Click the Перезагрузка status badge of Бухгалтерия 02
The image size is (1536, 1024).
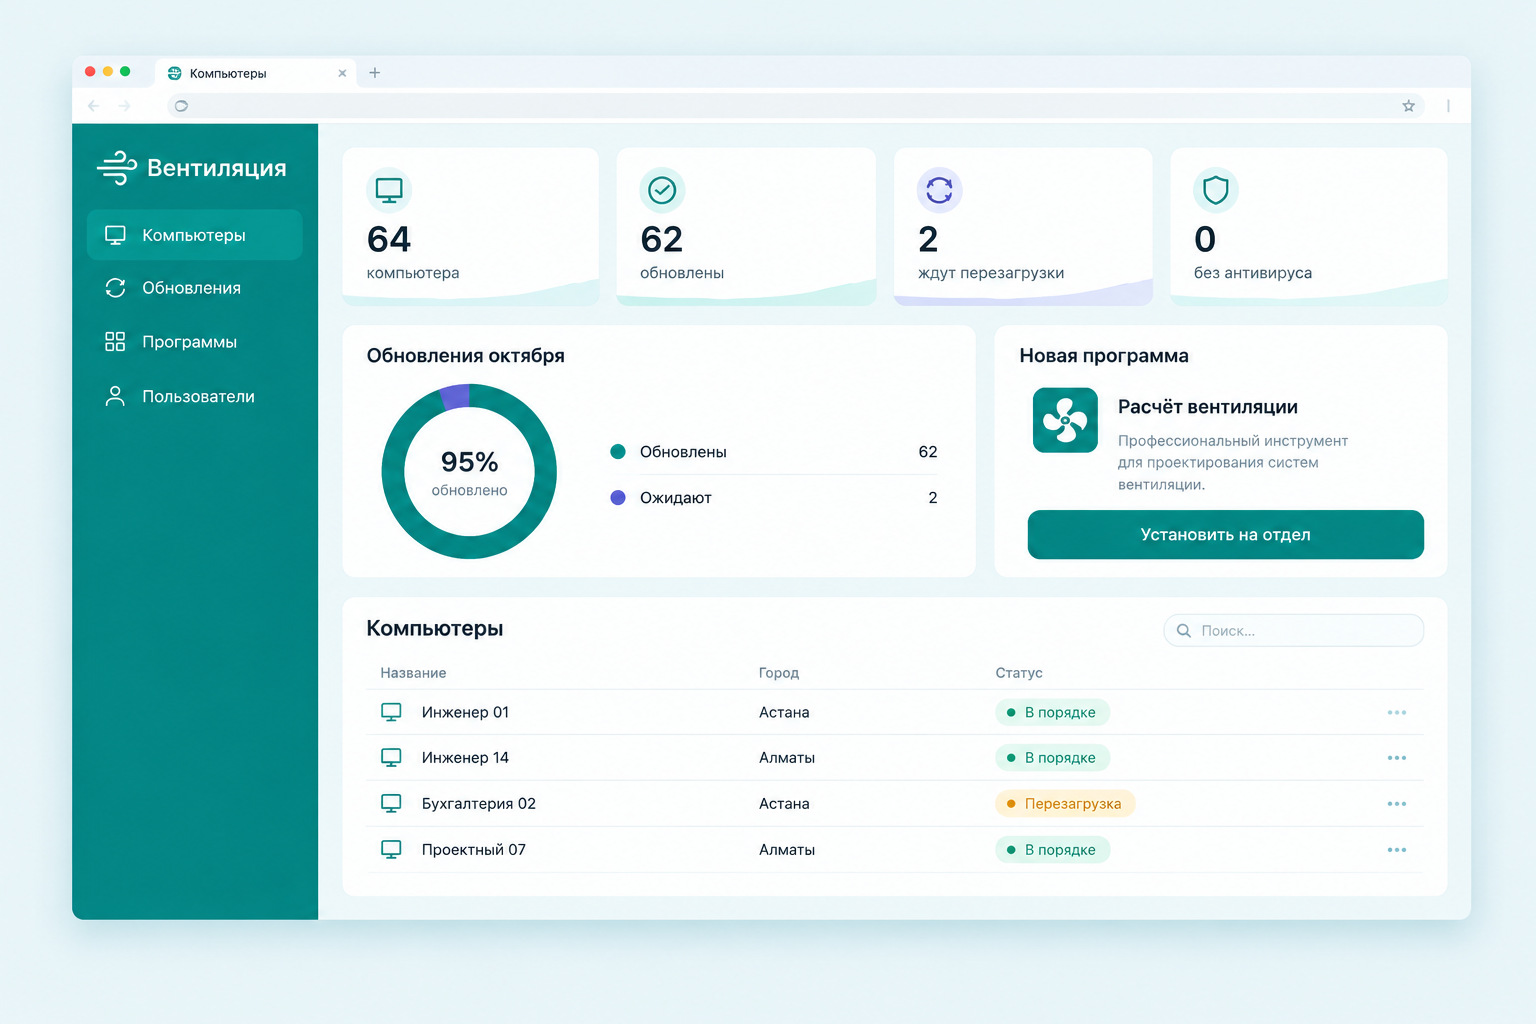pyautogui.click(x=1065, y=804)
